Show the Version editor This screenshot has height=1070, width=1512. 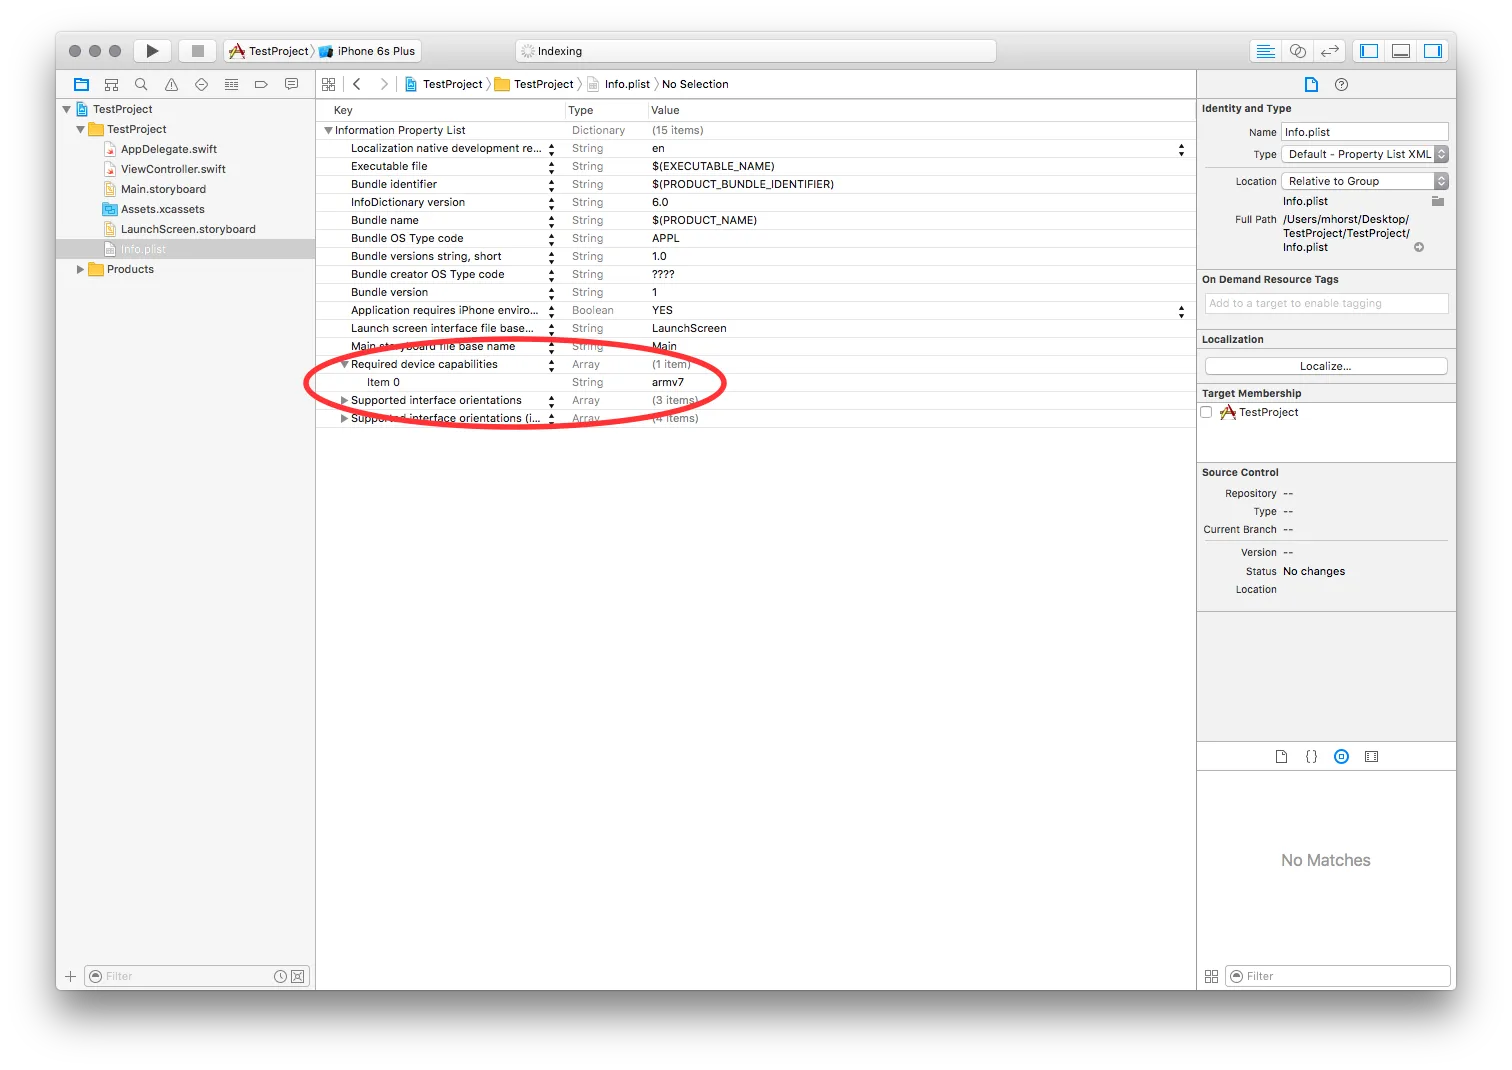(x=1330, y=51)
